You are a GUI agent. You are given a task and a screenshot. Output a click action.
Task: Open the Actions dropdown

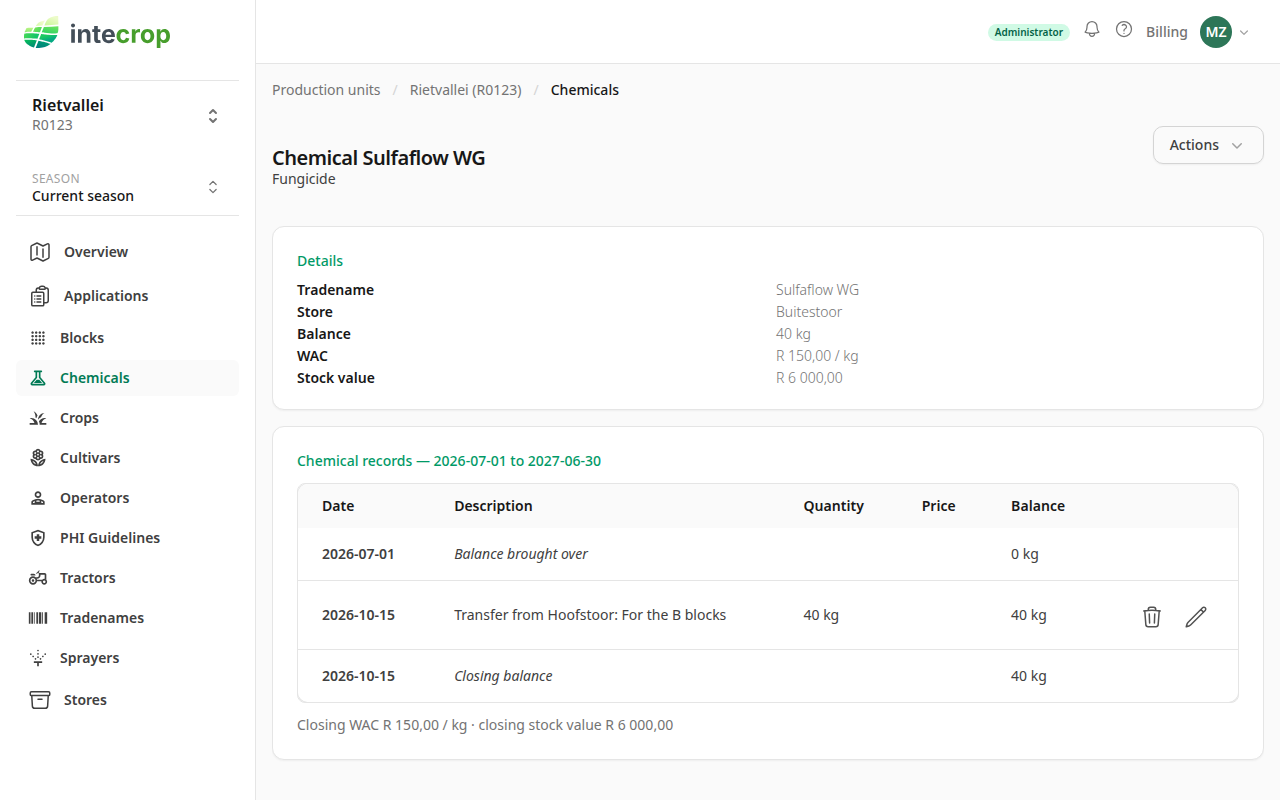point(1208,145)
